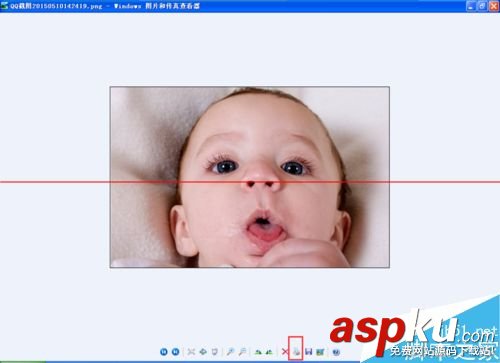Start the slide show
This screenshot has width=500, height=363.
(215, 352)
